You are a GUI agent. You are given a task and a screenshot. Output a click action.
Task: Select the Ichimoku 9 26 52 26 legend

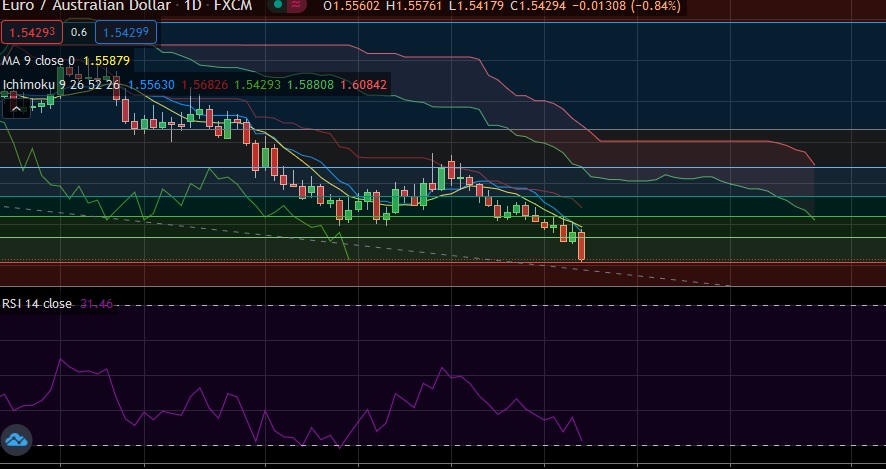tap(61, 85)
